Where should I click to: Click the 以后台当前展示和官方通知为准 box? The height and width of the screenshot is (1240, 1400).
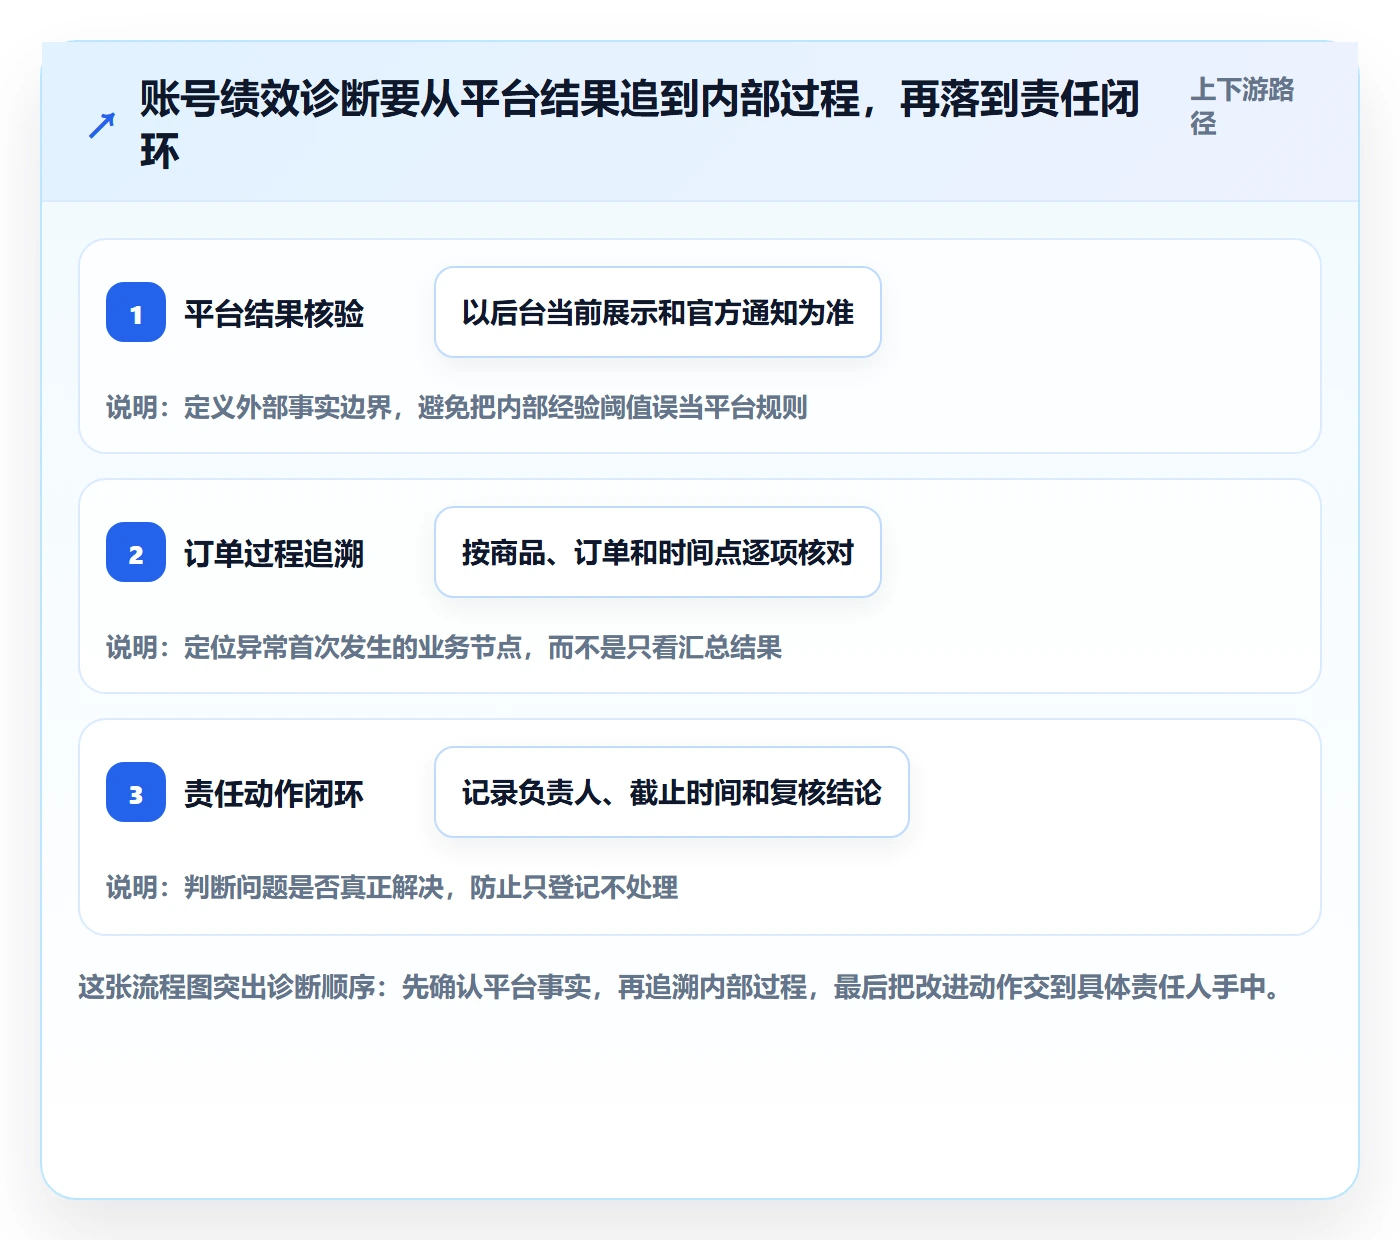point(658,312)
